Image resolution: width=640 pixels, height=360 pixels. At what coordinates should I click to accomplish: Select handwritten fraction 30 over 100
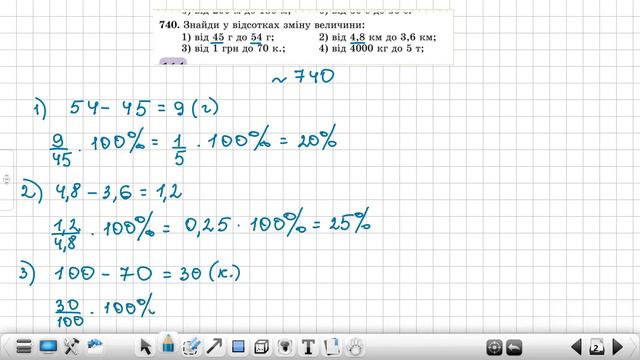(69, 313)
